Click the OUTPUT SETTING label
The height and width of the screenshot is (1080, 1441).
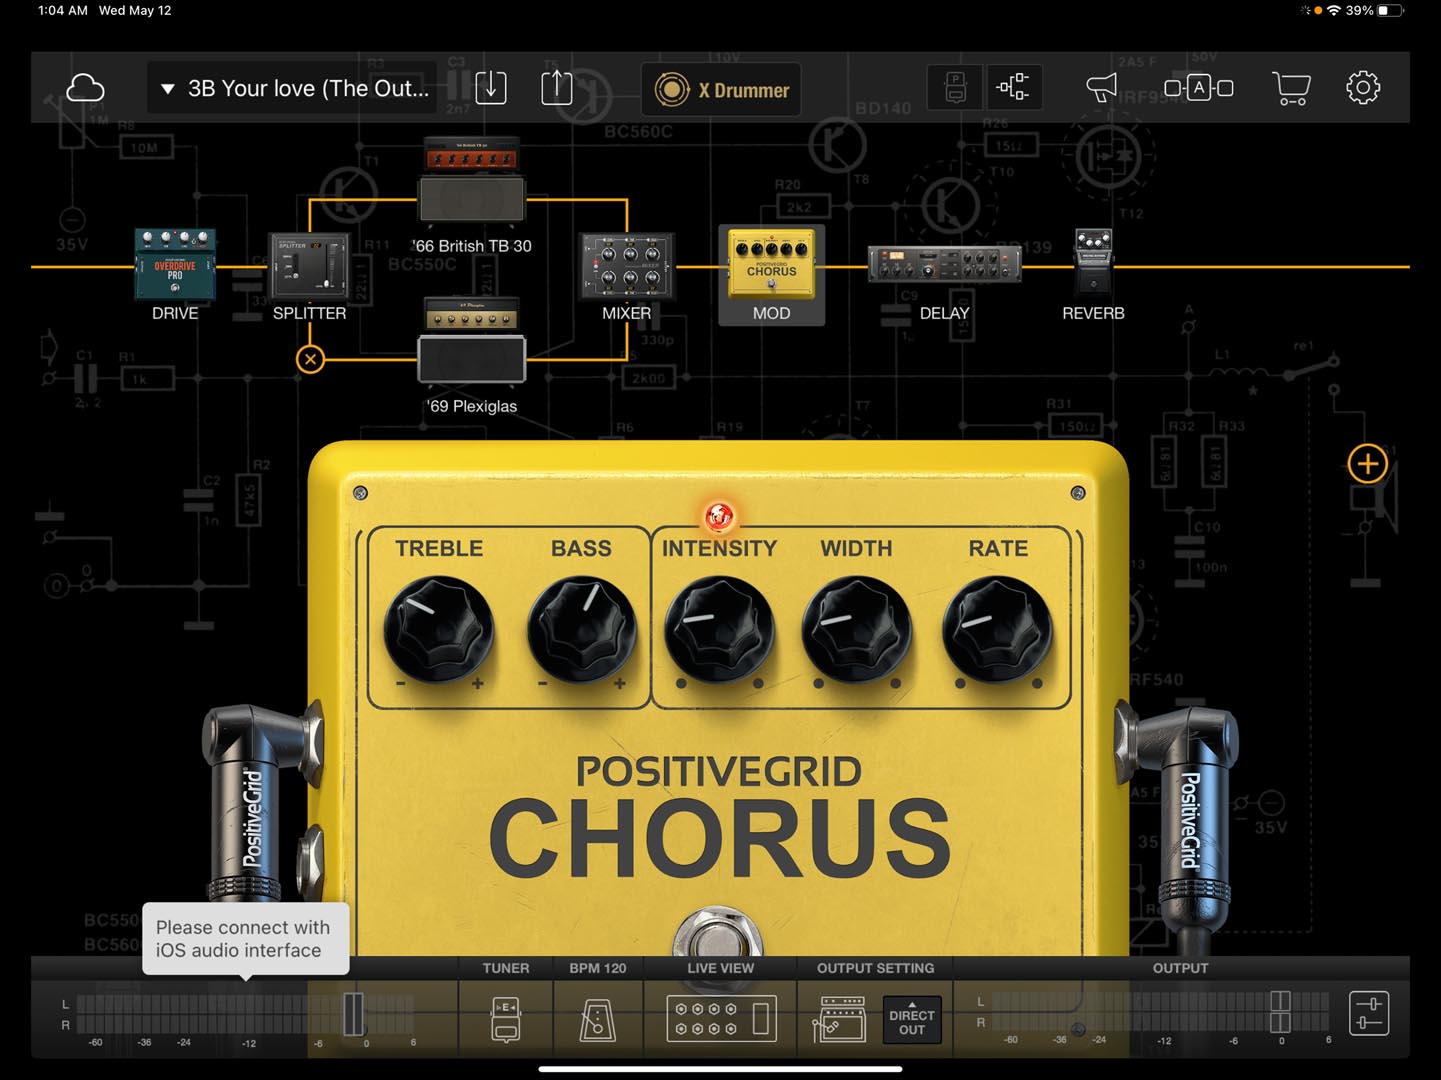pos(875,968)
